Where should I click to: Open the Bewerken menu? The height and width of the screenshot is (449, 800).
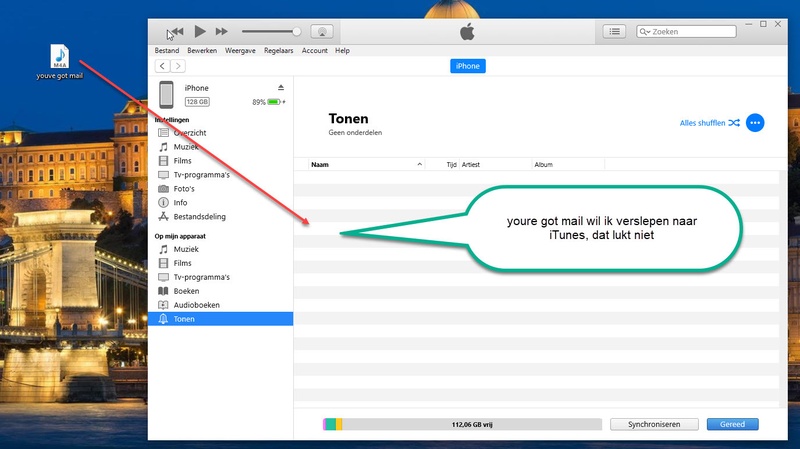[x=202, y=51]
